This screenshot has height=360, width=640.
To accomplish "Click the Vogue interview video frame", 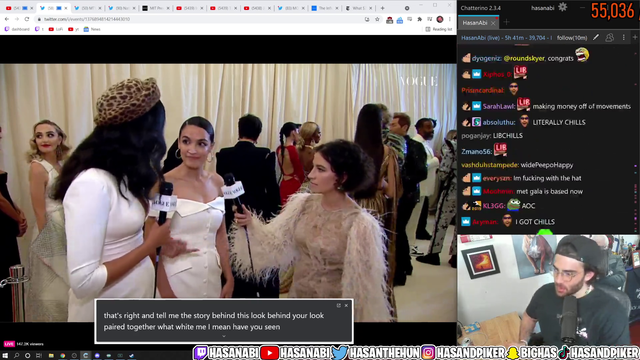I will click(x=228, y=193).
